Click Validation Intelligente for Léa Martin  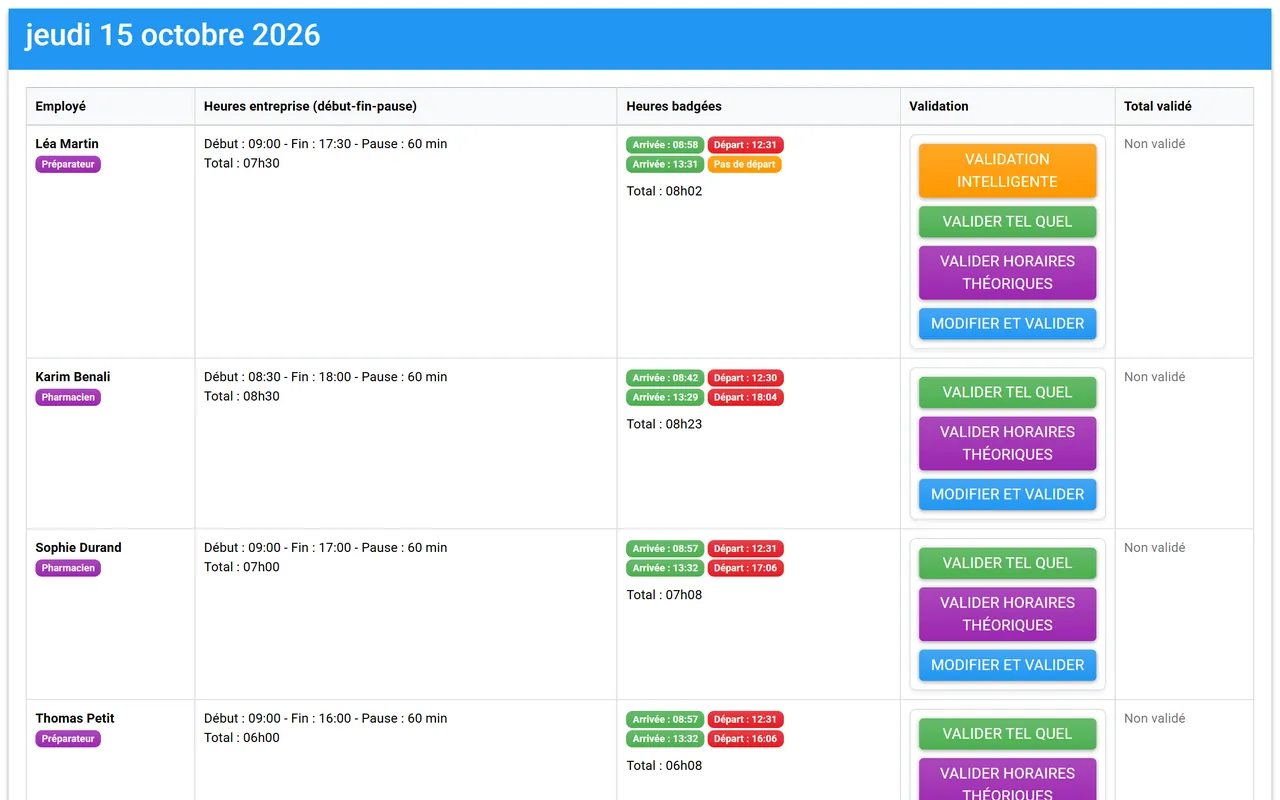[x=1007, y=170]
